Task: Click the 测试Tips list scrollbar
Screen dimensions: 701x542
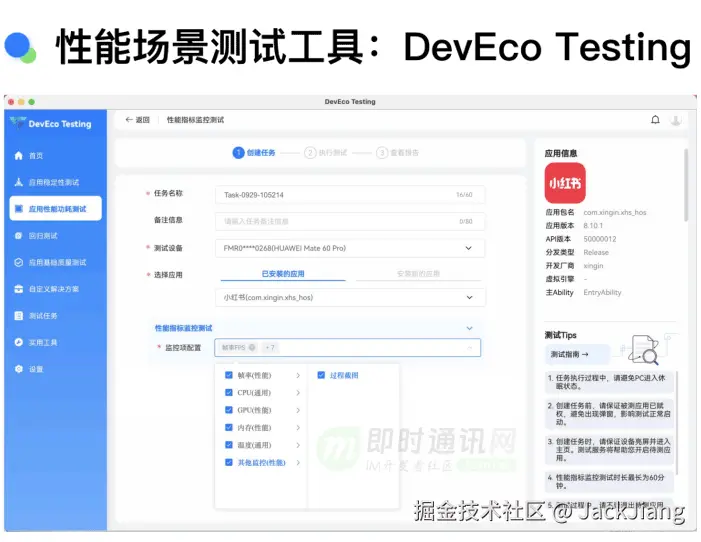Action: (678, 423)
